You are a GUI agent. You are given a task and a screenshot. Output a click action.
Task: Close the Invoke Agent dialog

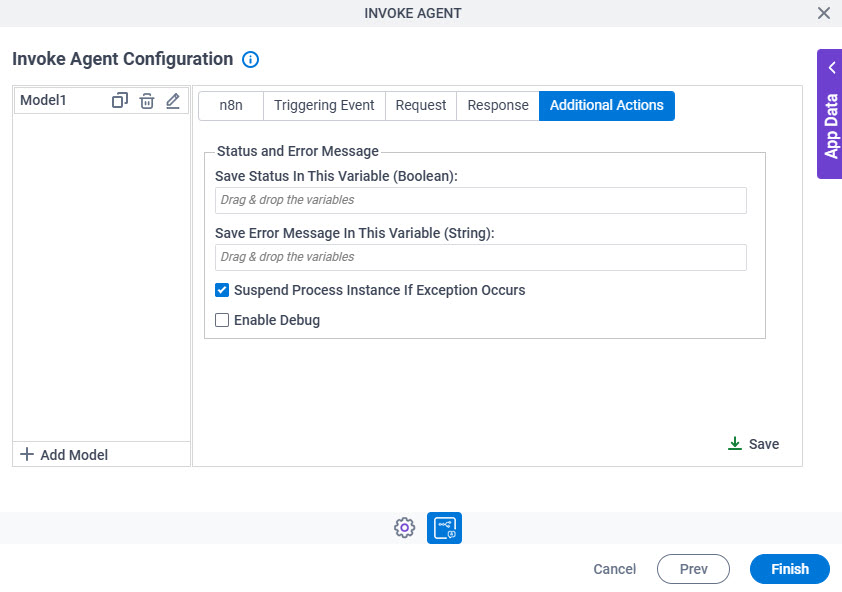(x=824, y=13)
